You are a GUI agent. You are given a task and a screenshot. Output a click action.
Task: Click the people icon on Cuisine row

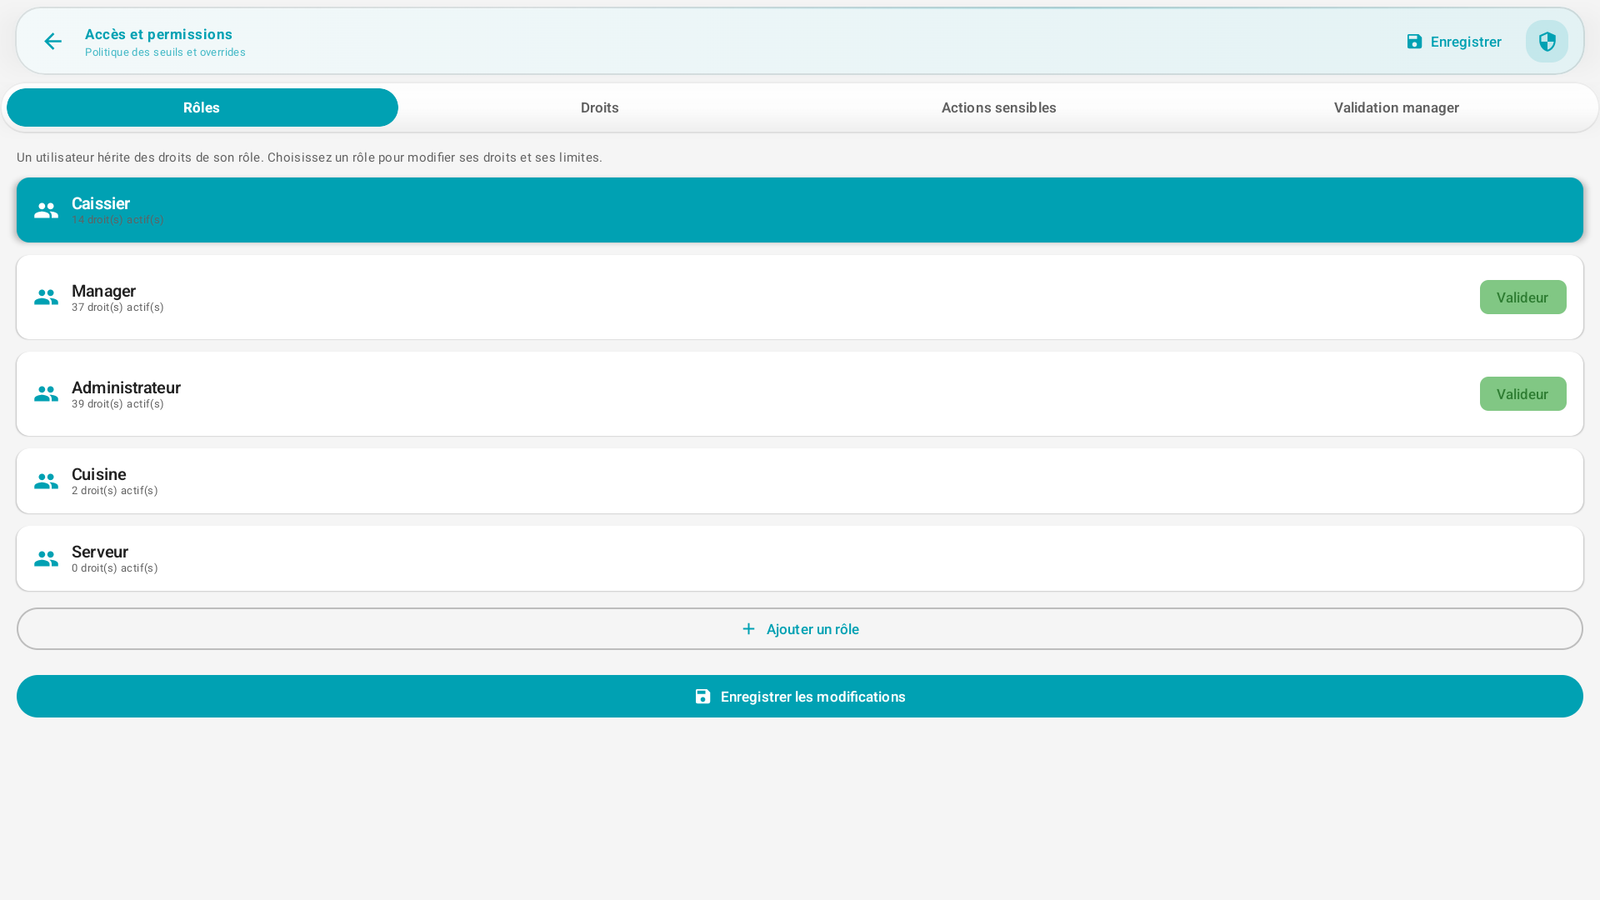(x=46, y=481)
